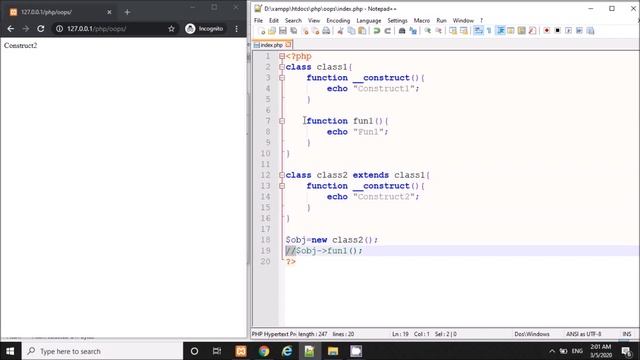Open the Encoding menu
Viewport: 640px width, 360px height.
[x=338, y=20]
